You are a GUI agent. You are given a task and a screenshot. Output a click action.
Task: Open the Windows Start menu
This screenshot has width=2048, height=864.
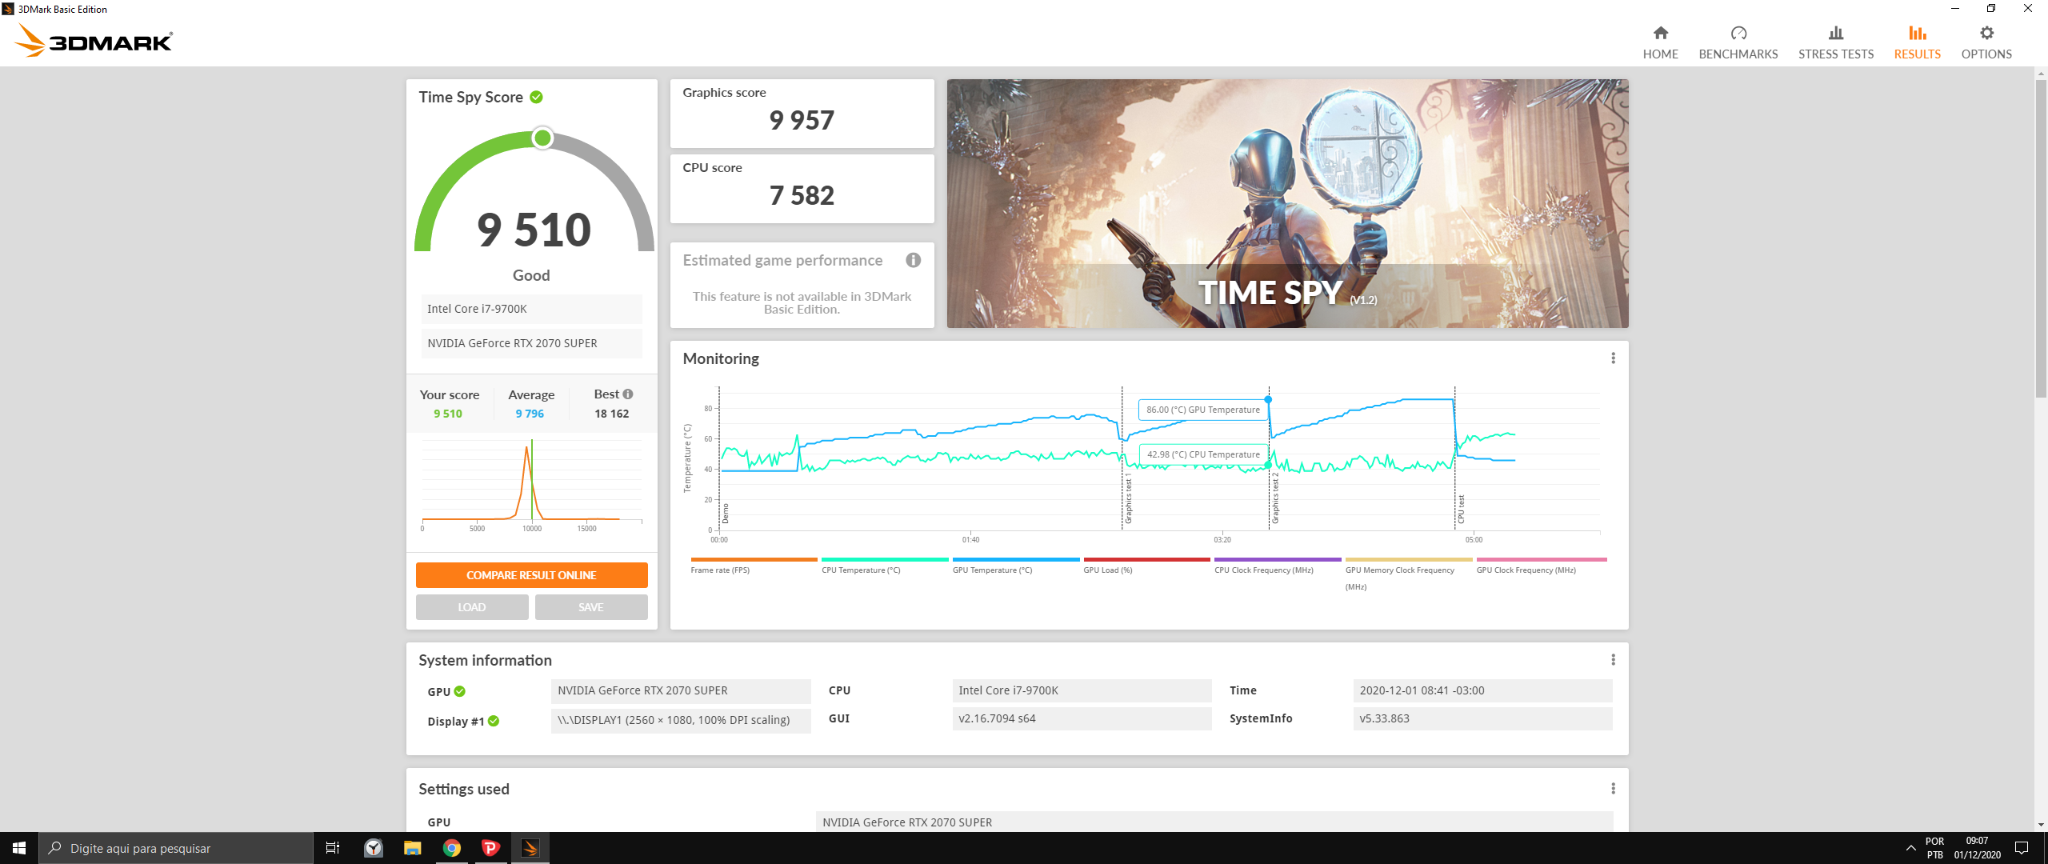[x=19, y=848]
